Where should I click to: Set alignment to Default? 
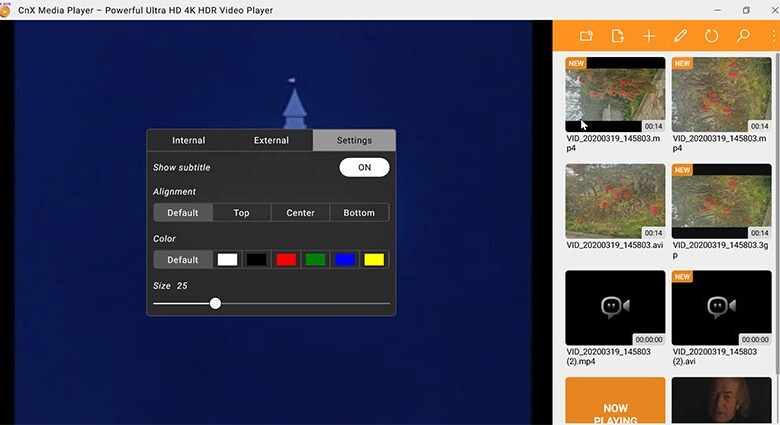point(183,212)
